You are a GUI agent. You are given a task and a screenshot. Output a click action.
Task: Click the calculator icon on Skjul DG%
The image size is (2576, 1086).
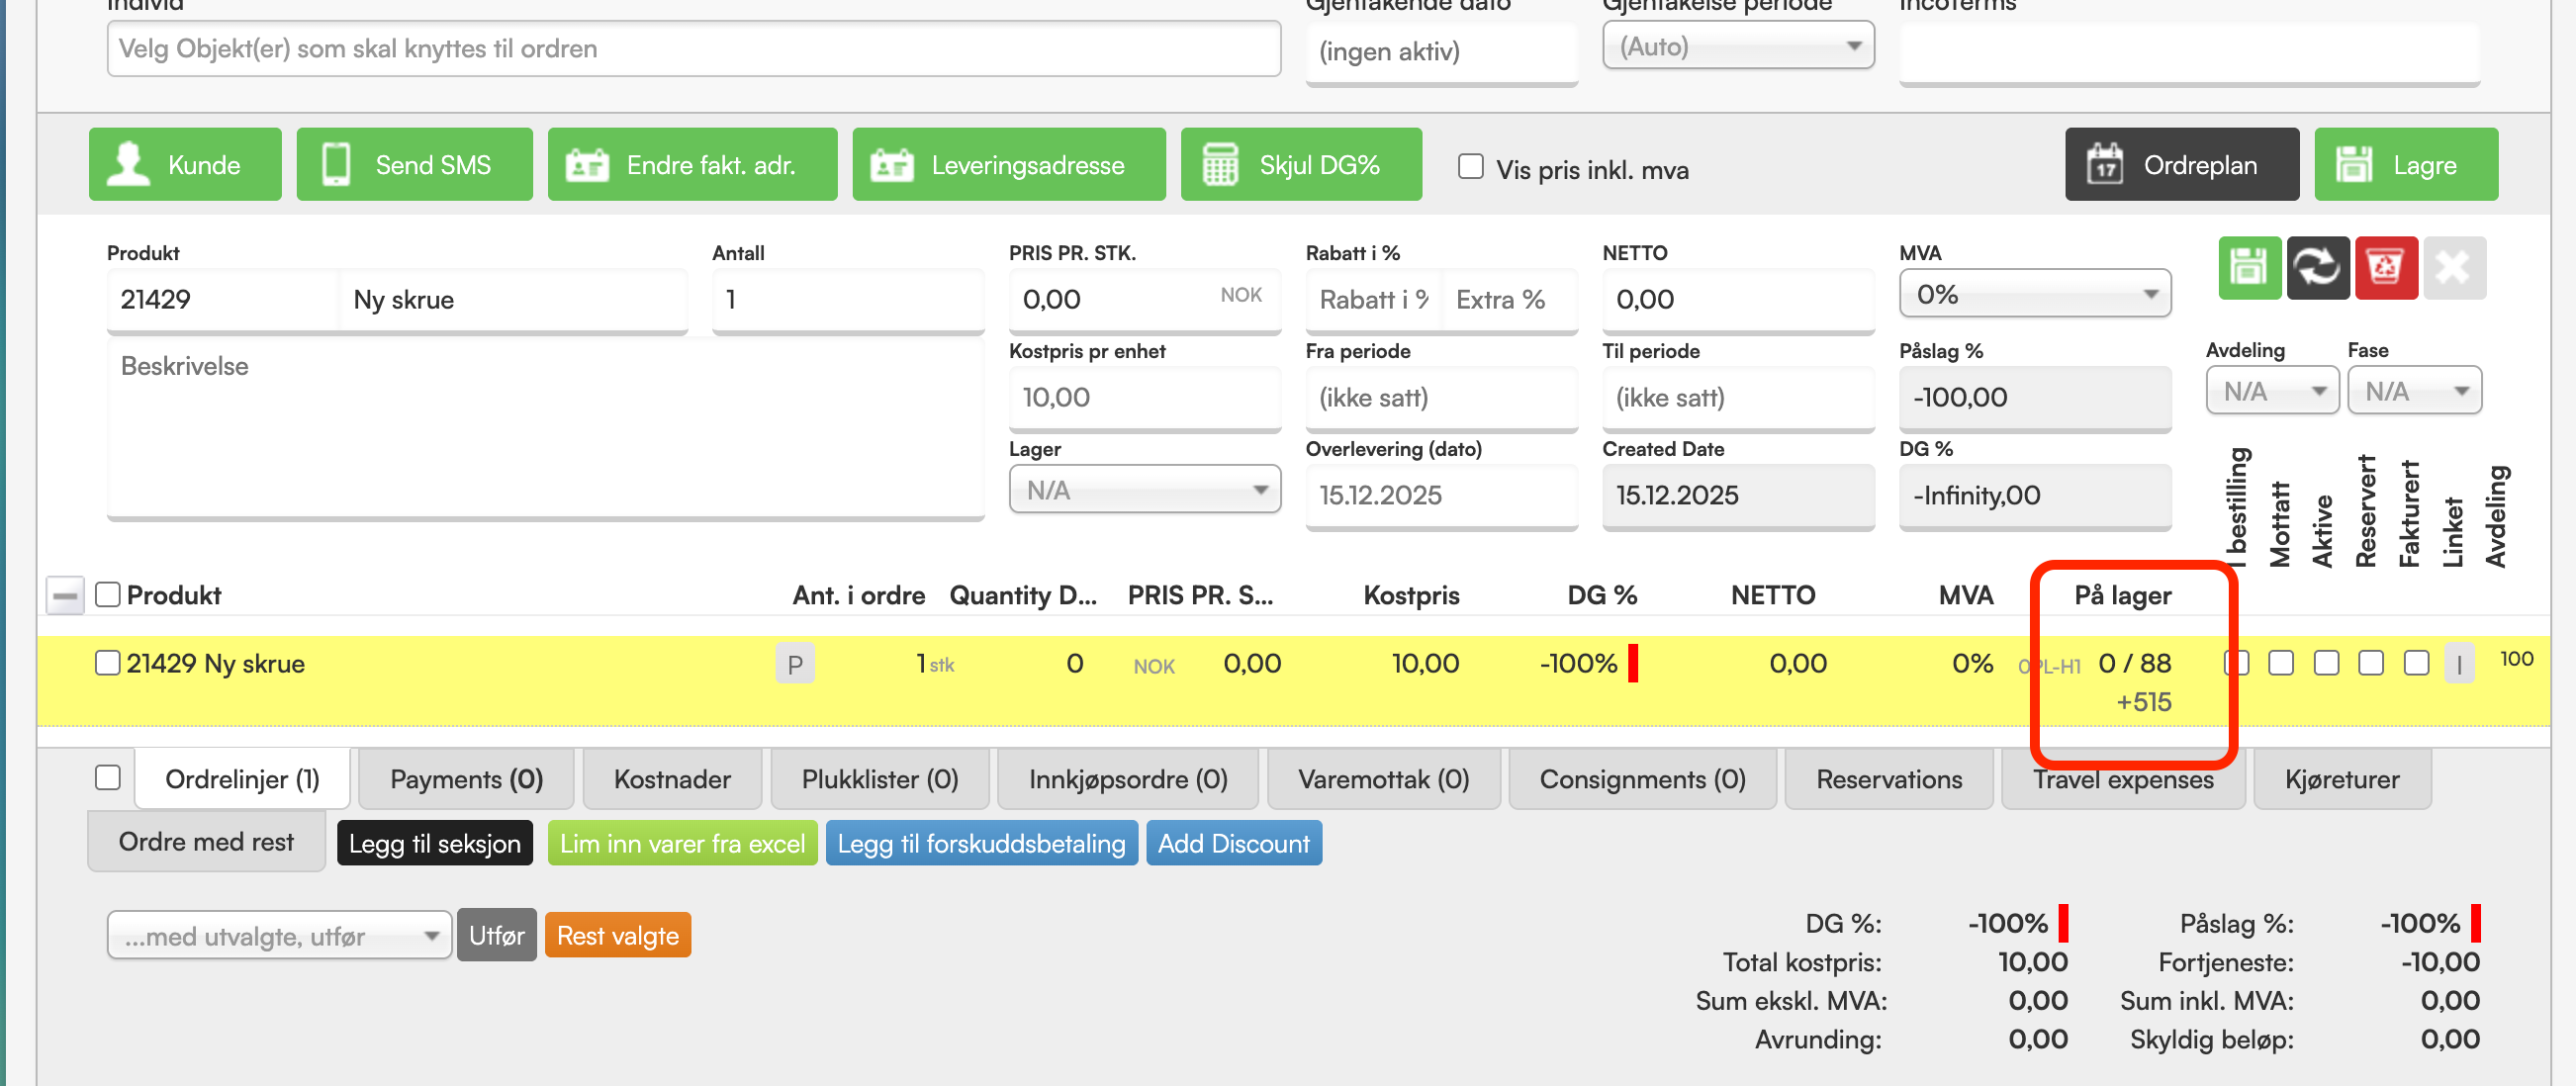[x=1219, y=165]
